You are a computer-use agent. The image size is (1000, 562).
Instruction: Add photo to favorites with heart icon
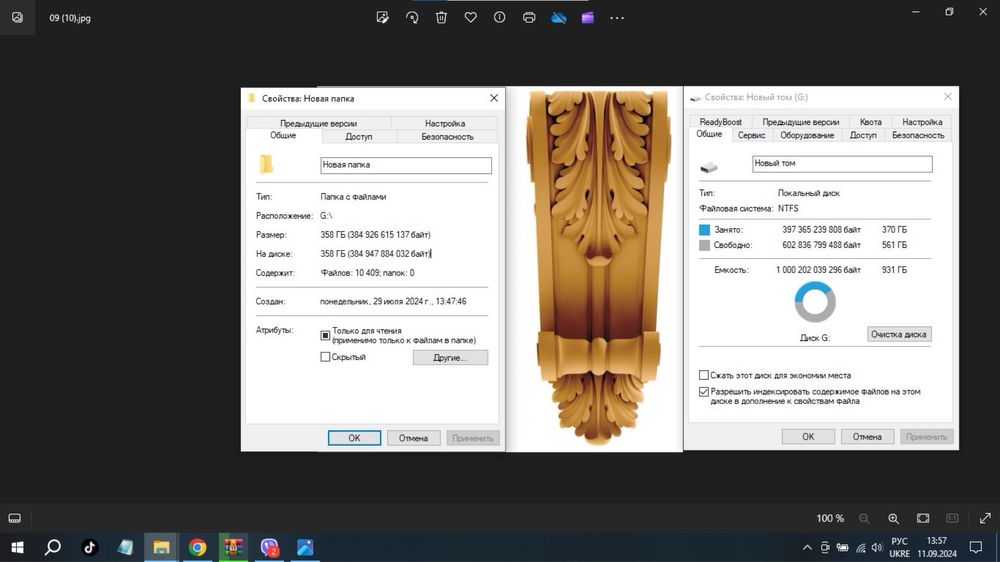point(470,17)
